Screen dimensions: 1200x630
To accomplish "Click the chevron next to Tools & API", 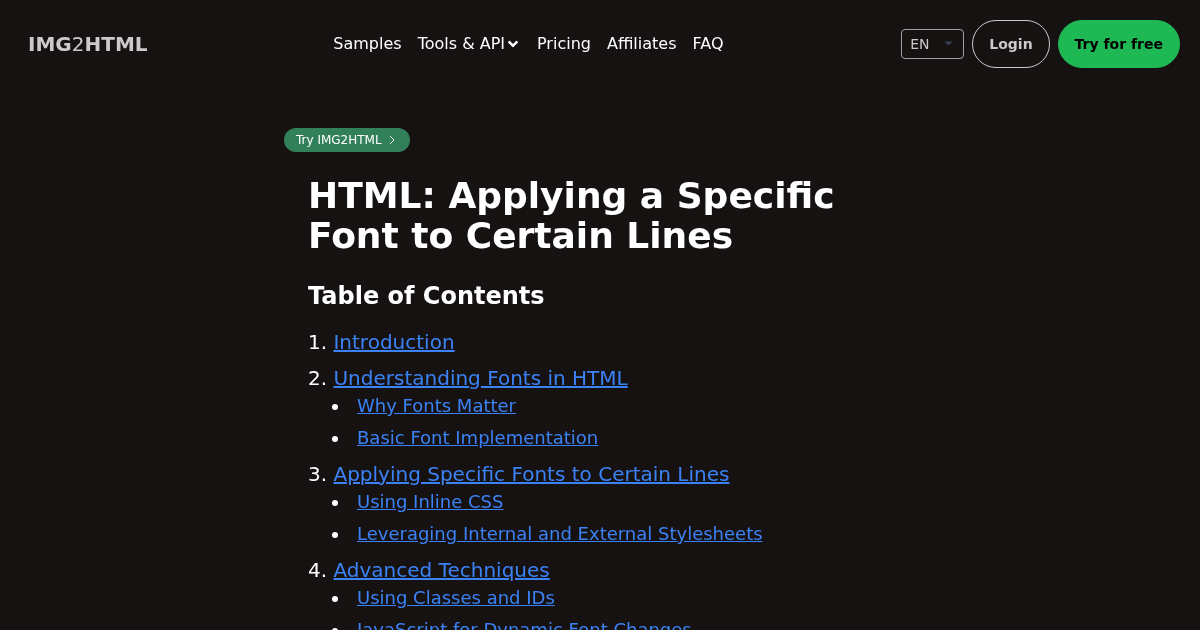I will (x=513, y=44).
